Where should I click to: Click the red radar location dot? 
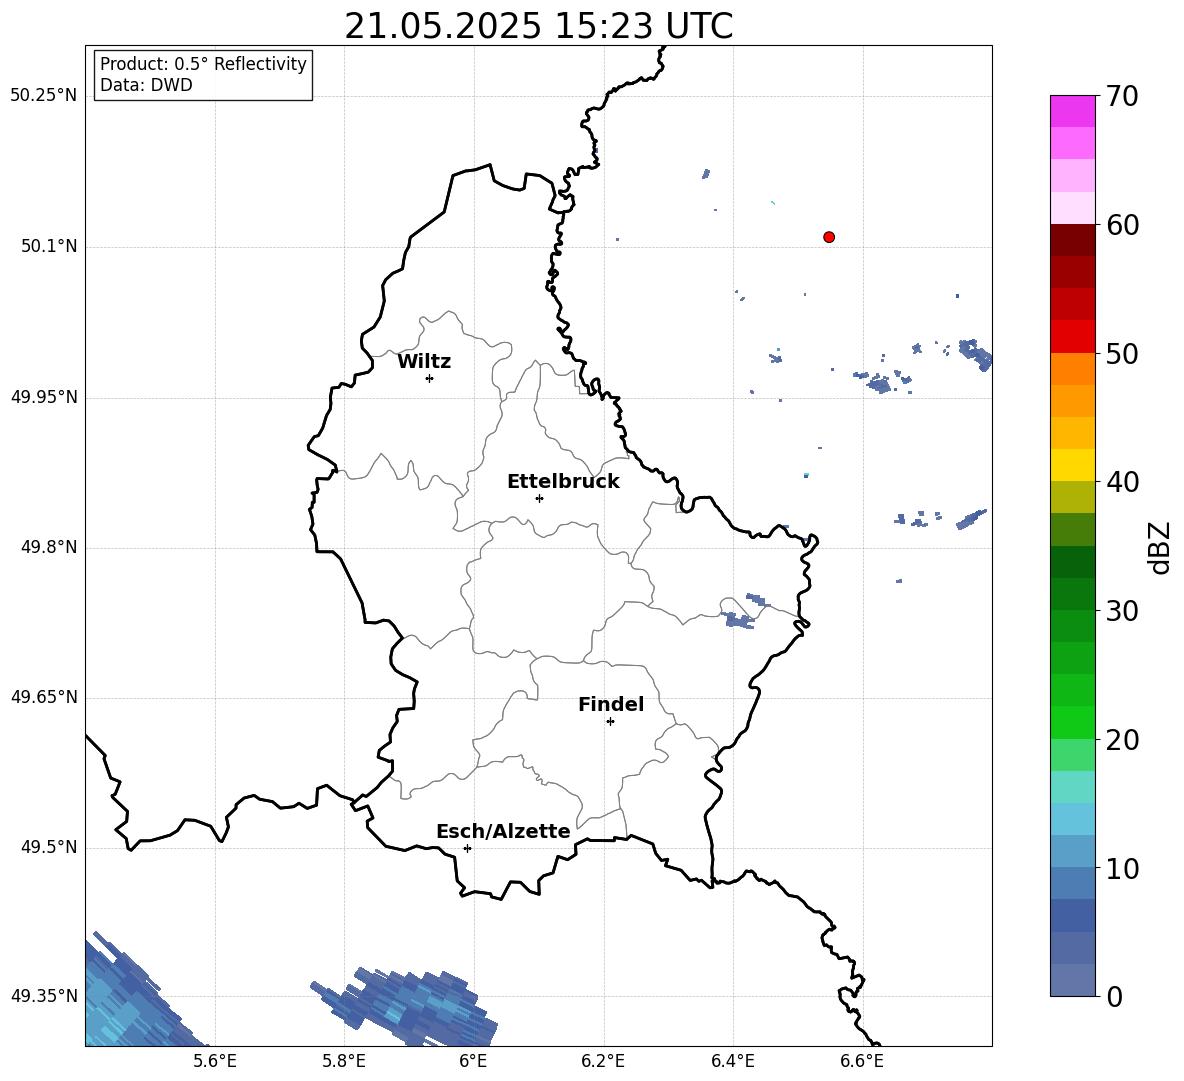click(x=828, y=237)
